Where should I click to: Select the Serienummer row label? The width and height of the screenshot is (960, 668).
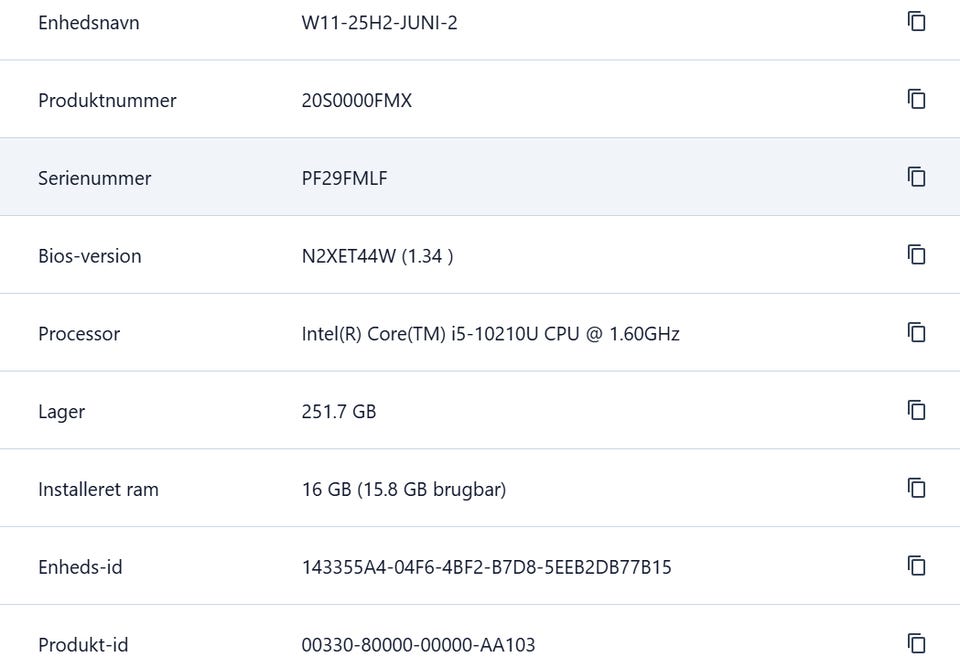pyautogui.click(x=94, y=178)
